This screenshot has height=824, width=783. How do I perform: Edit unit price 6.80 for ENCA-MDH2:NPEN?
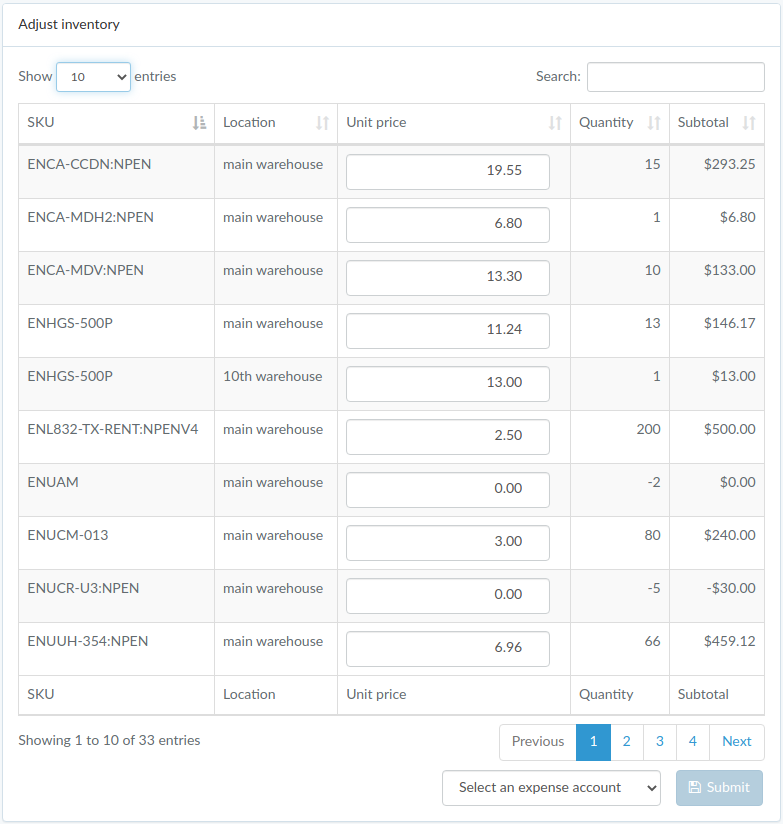coord(448,225)
